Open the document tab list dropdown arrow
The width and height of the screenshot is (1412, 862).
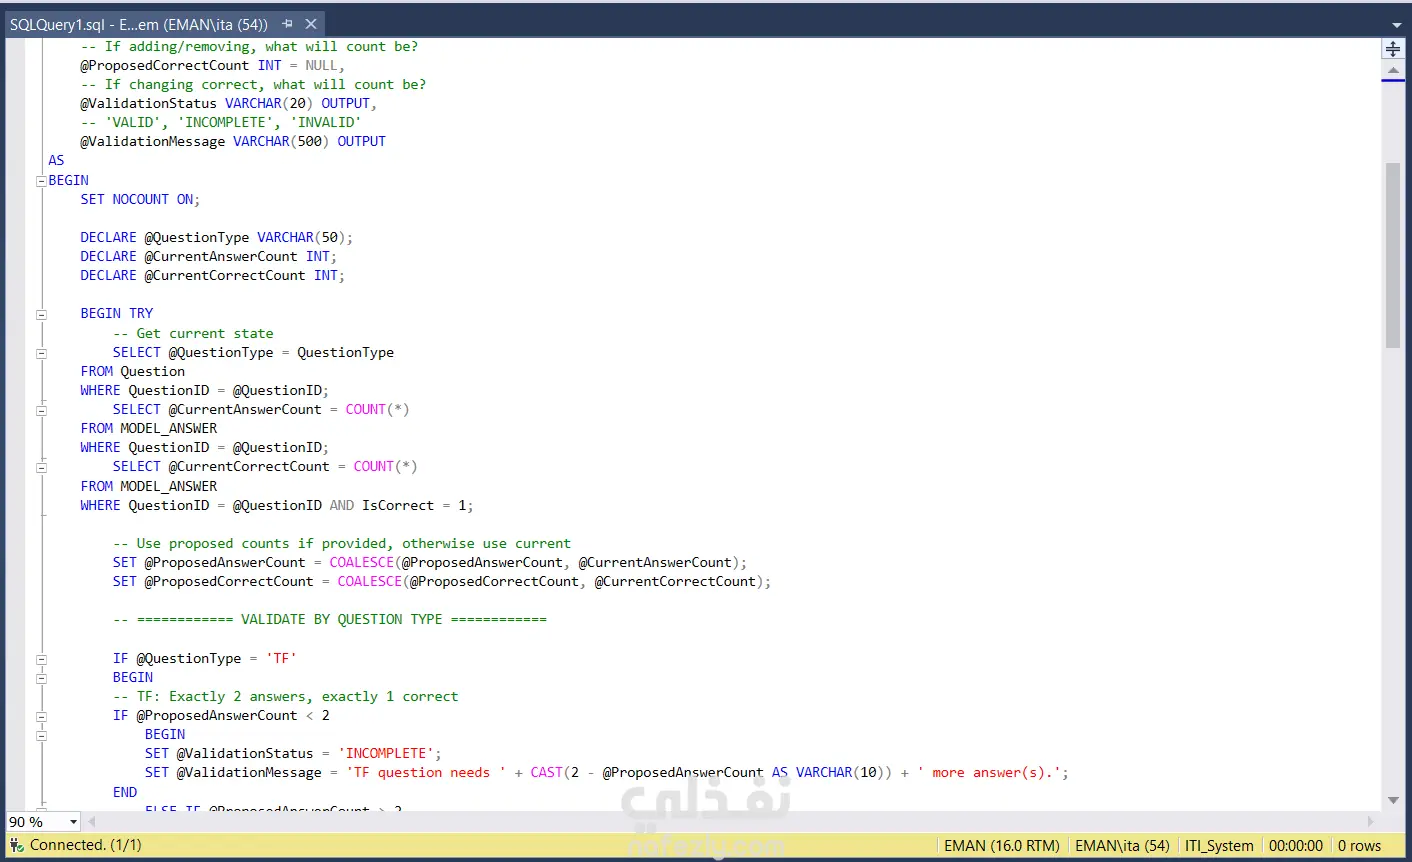[x=1397, y=25]
